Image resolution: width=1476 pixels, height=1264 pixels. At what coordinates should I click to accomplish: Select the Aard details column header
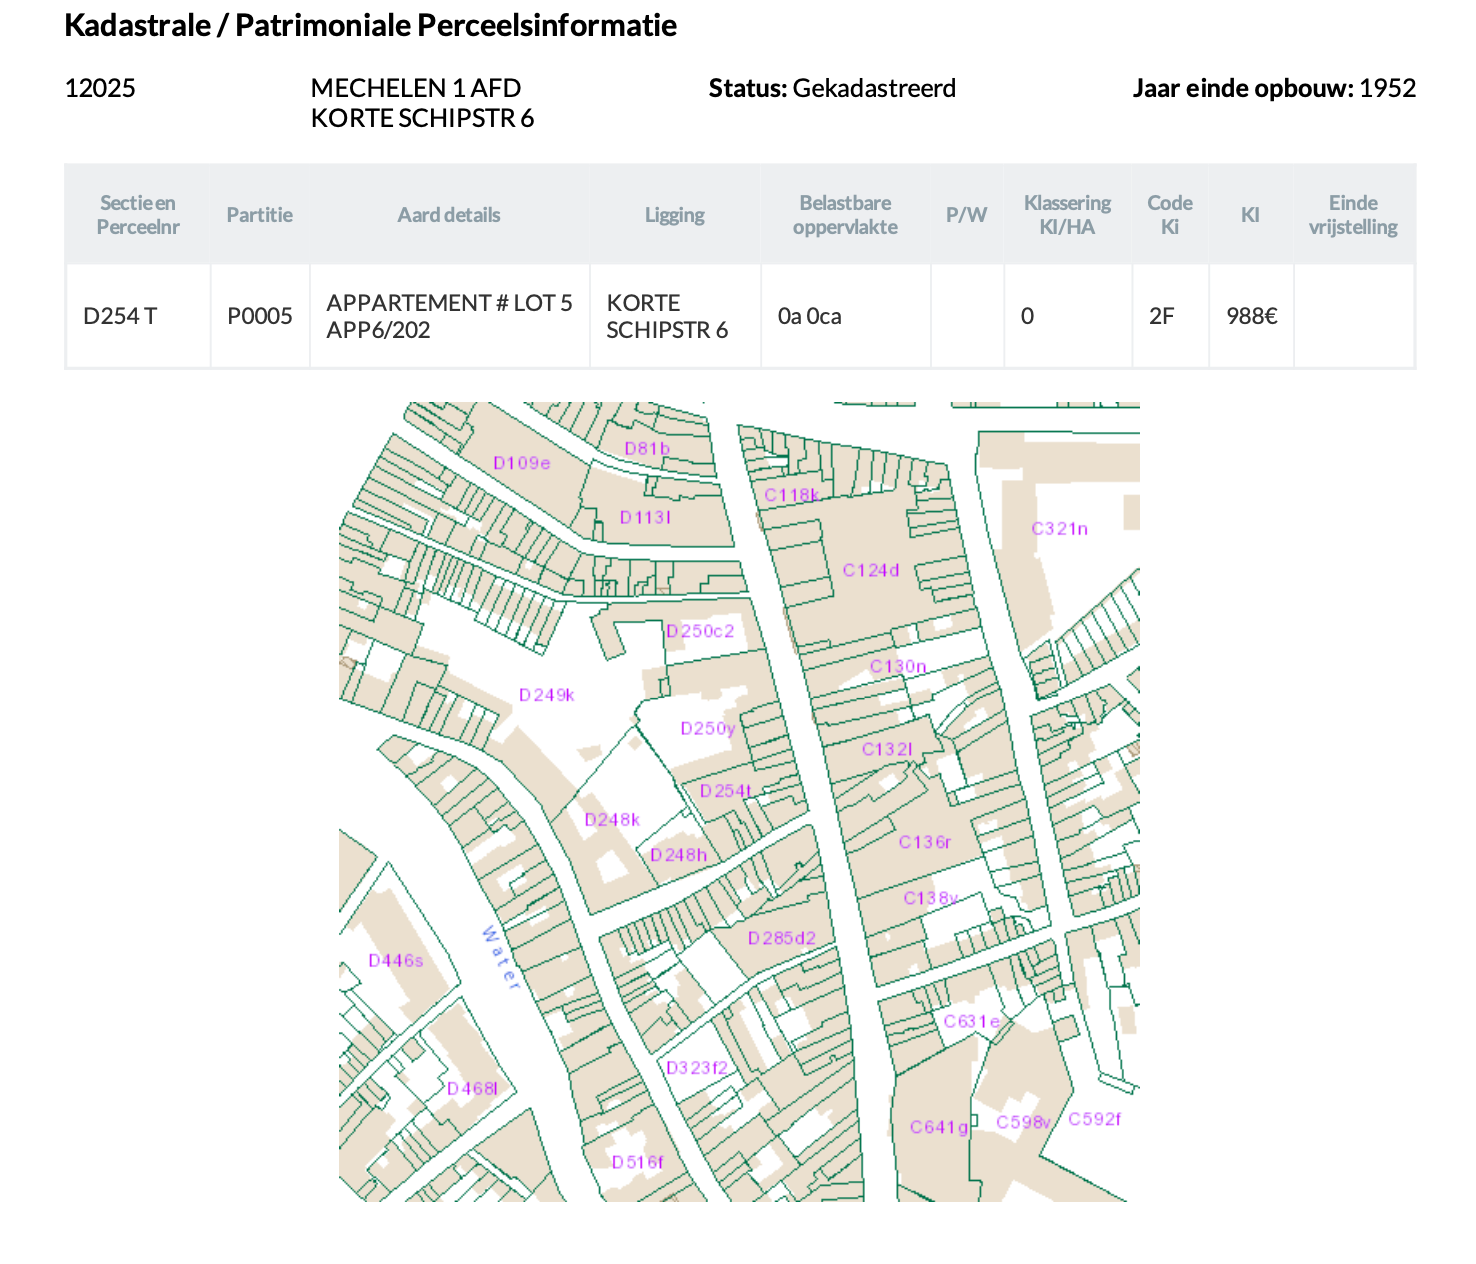pyautogui.click(x=448, y=215)
